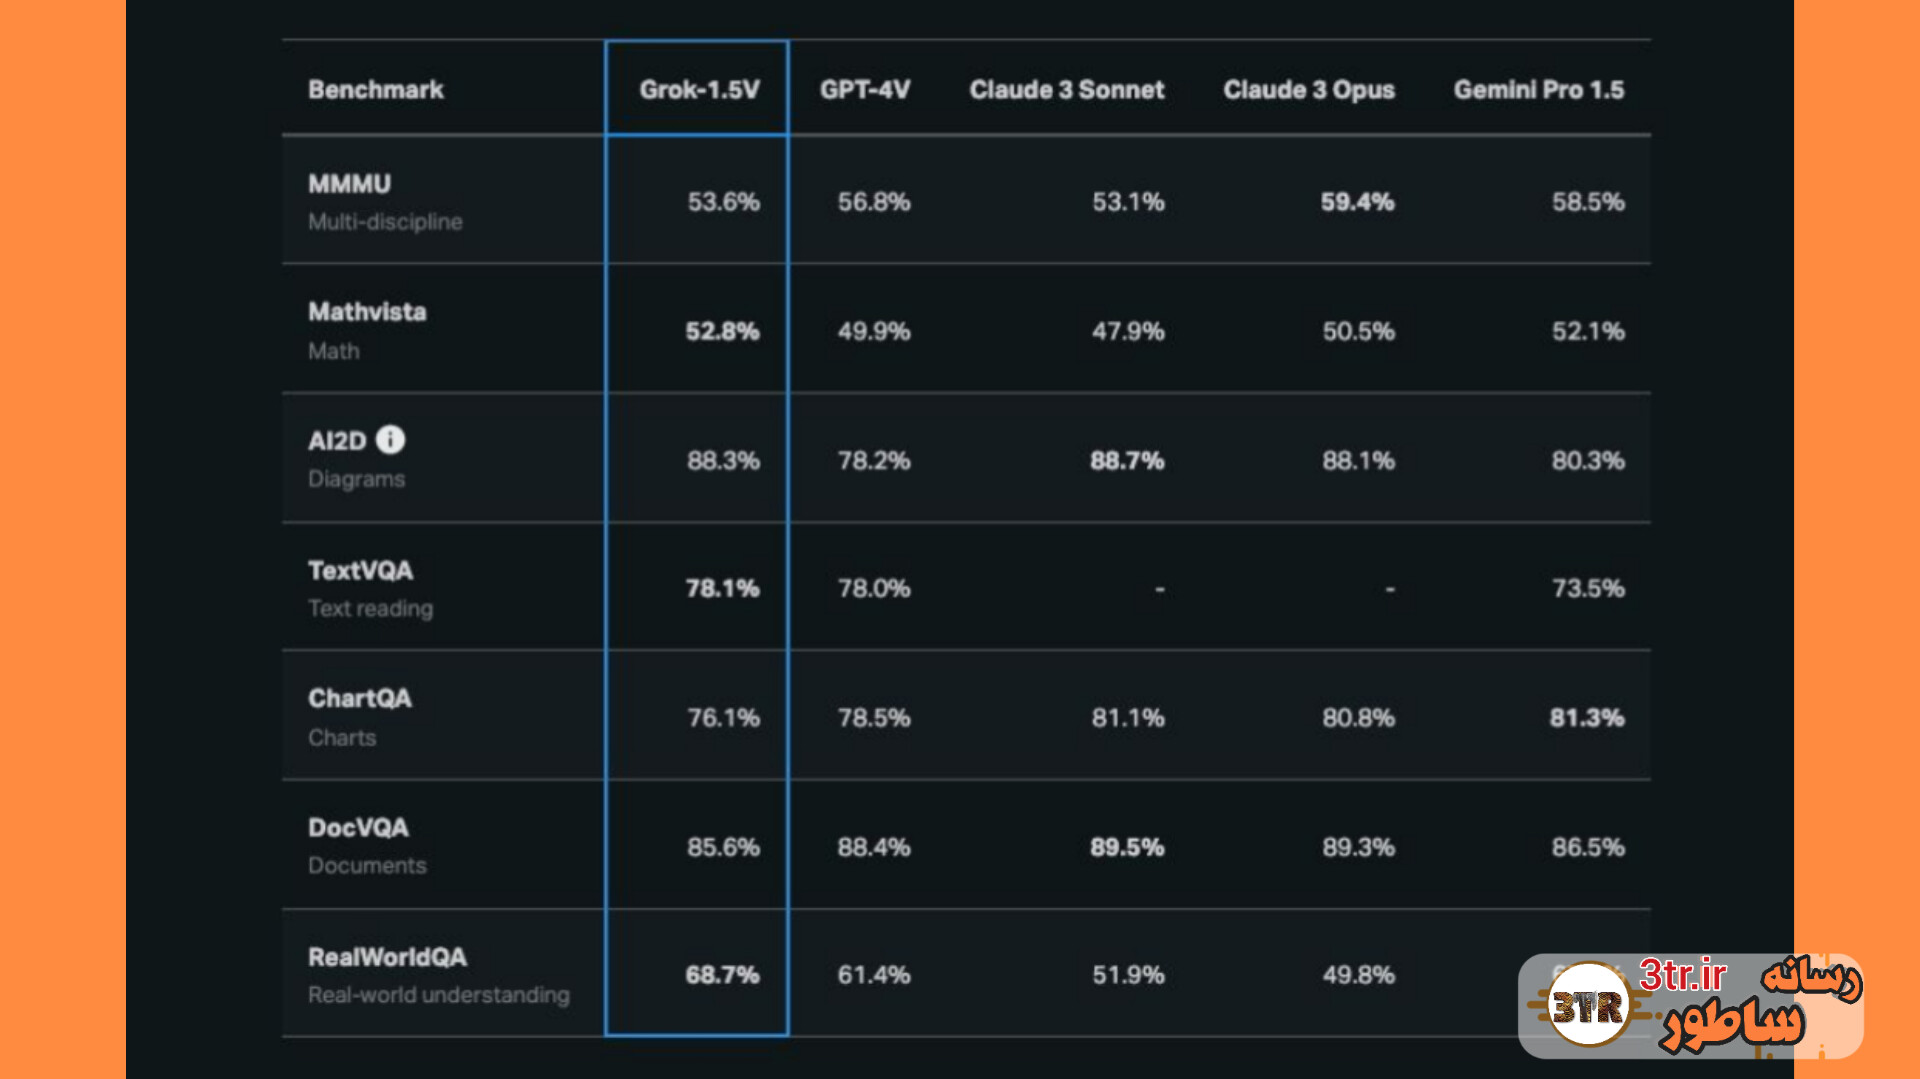Screen dimensions: 1920x1079
Task: Click the ChartQA benchmark label
Action: coord(360,698)
